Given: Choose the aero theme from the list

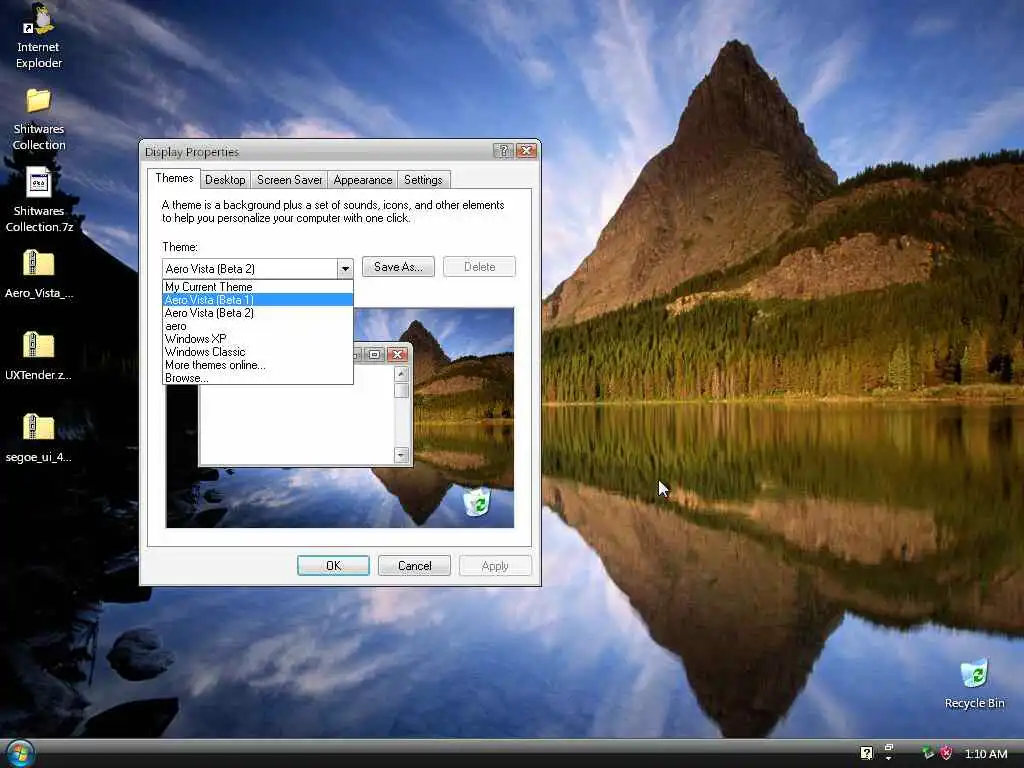Looking at the screenshot, I should (x=257, y=326).
